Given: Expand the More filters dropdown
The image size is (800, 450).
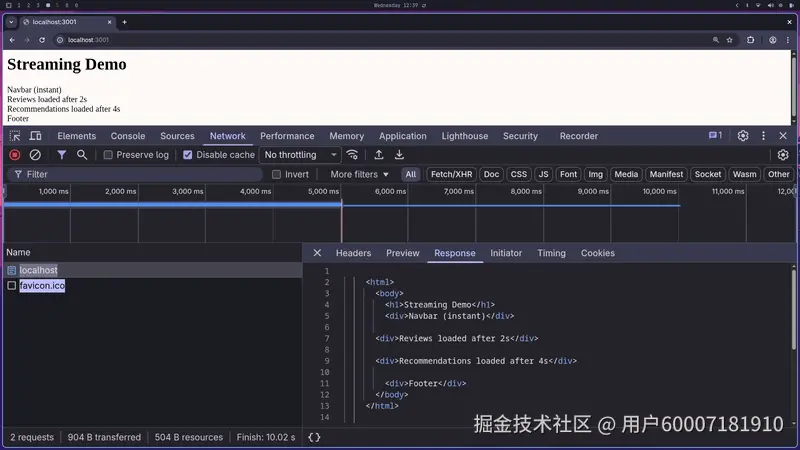Looking at the screenshot, I should click(359, 174).
